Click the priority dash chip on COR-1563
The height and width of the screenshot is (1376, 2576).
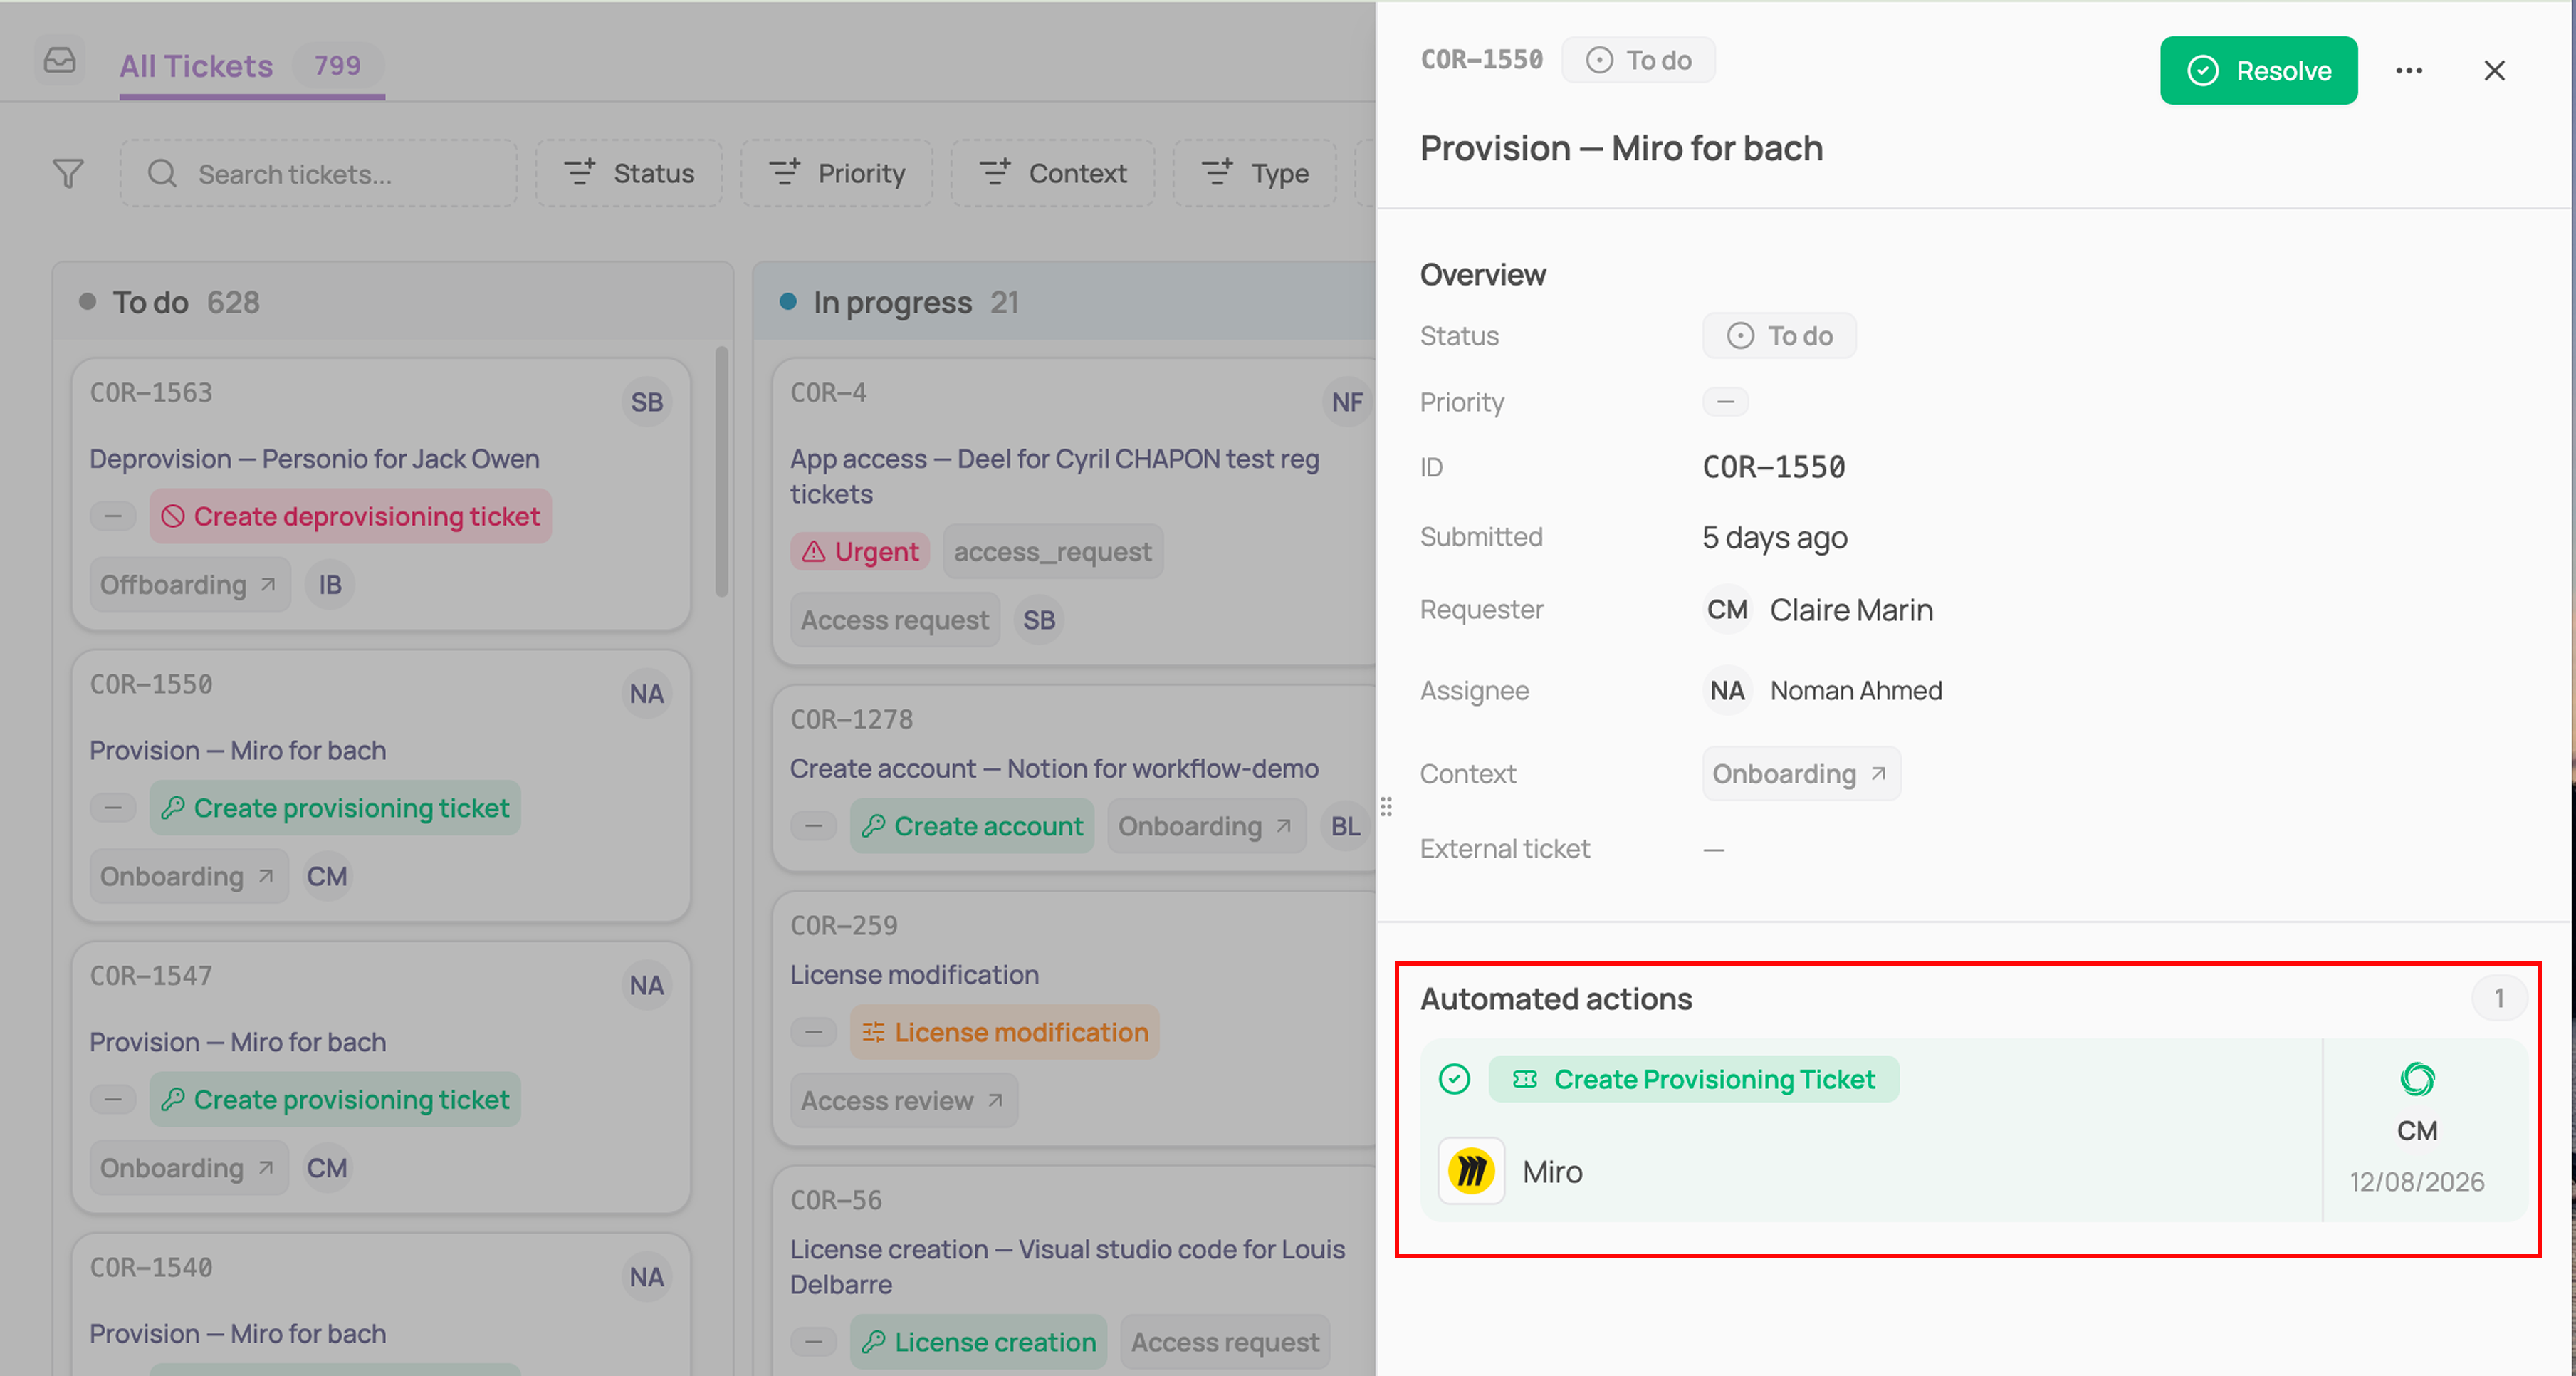pos(113,516)
